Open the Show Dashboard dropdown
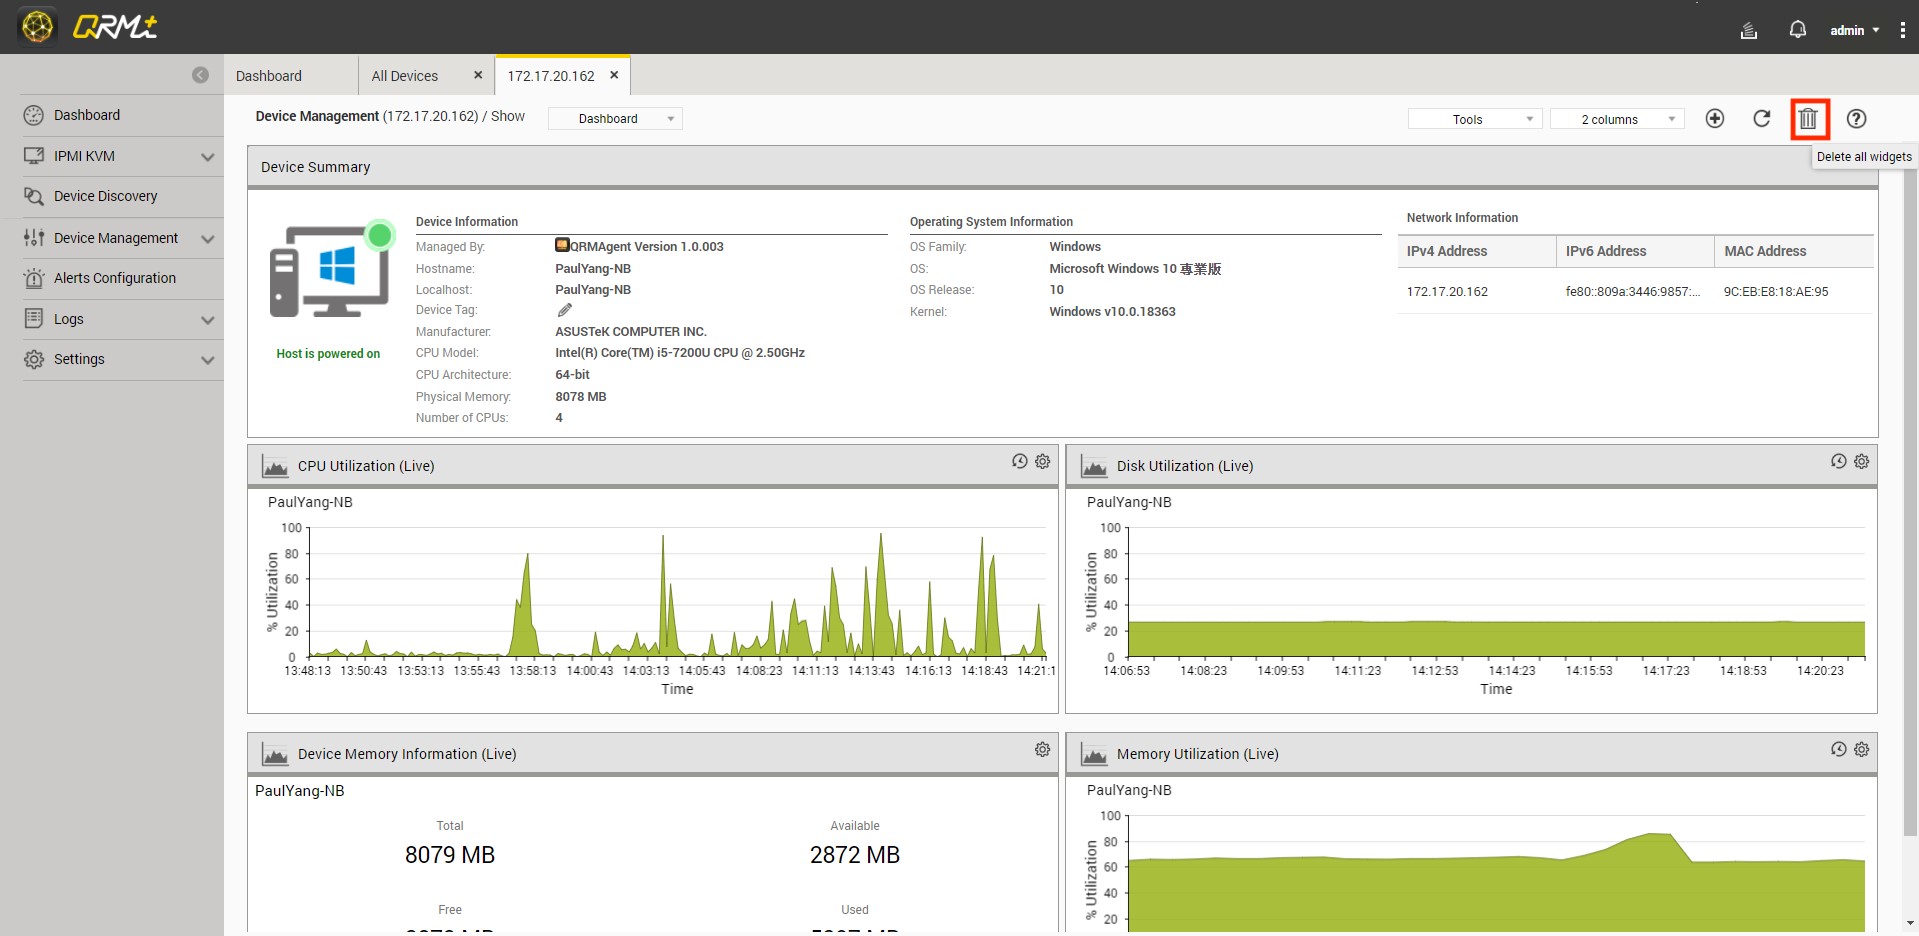This screenshot has width=1919, height=936. [x=615, y=119]
